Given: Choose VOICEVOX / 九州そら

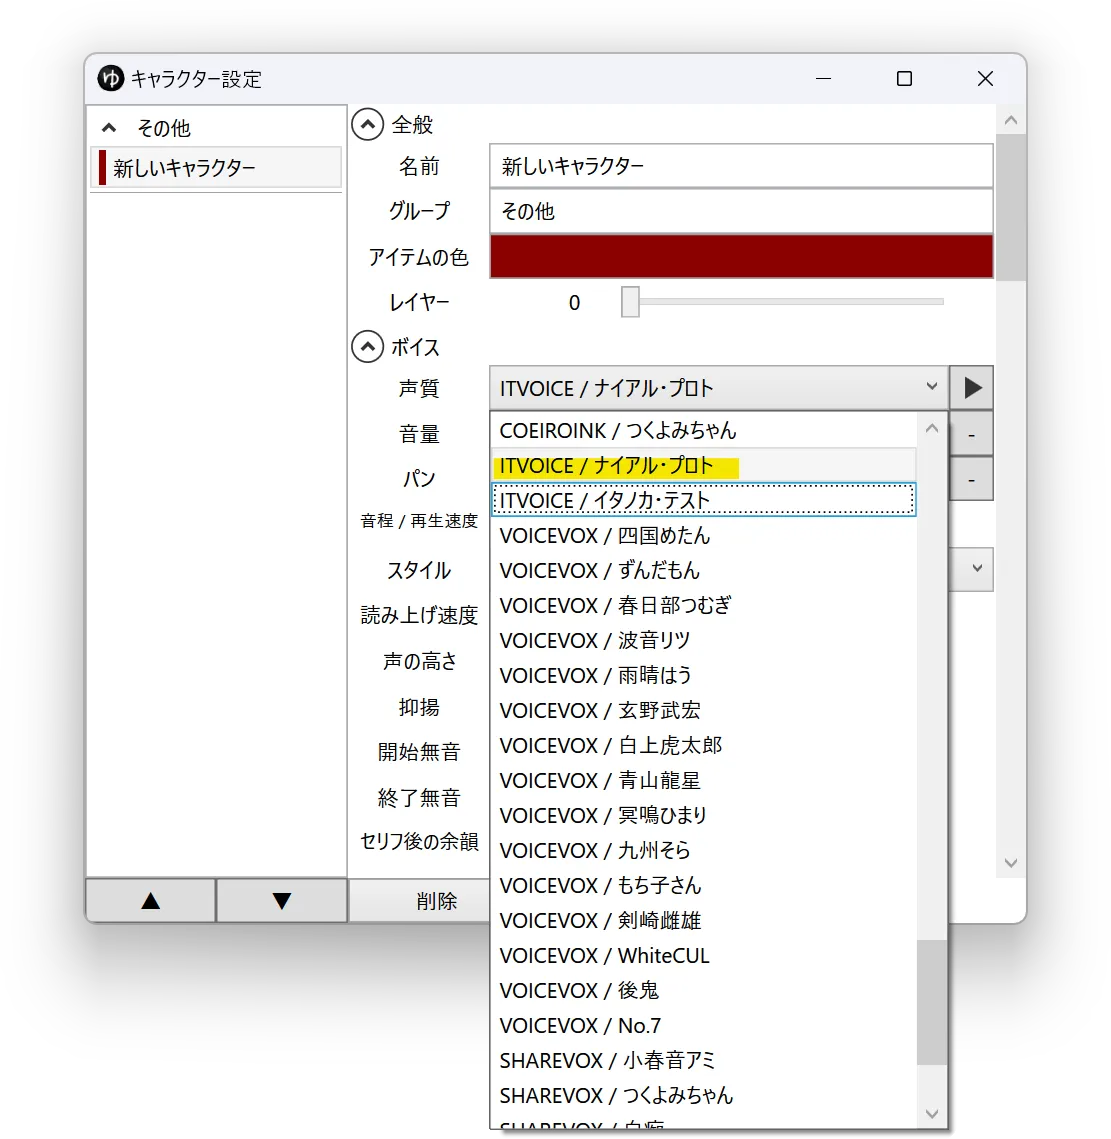Looking at the screenshot, I should pos(703,850).
